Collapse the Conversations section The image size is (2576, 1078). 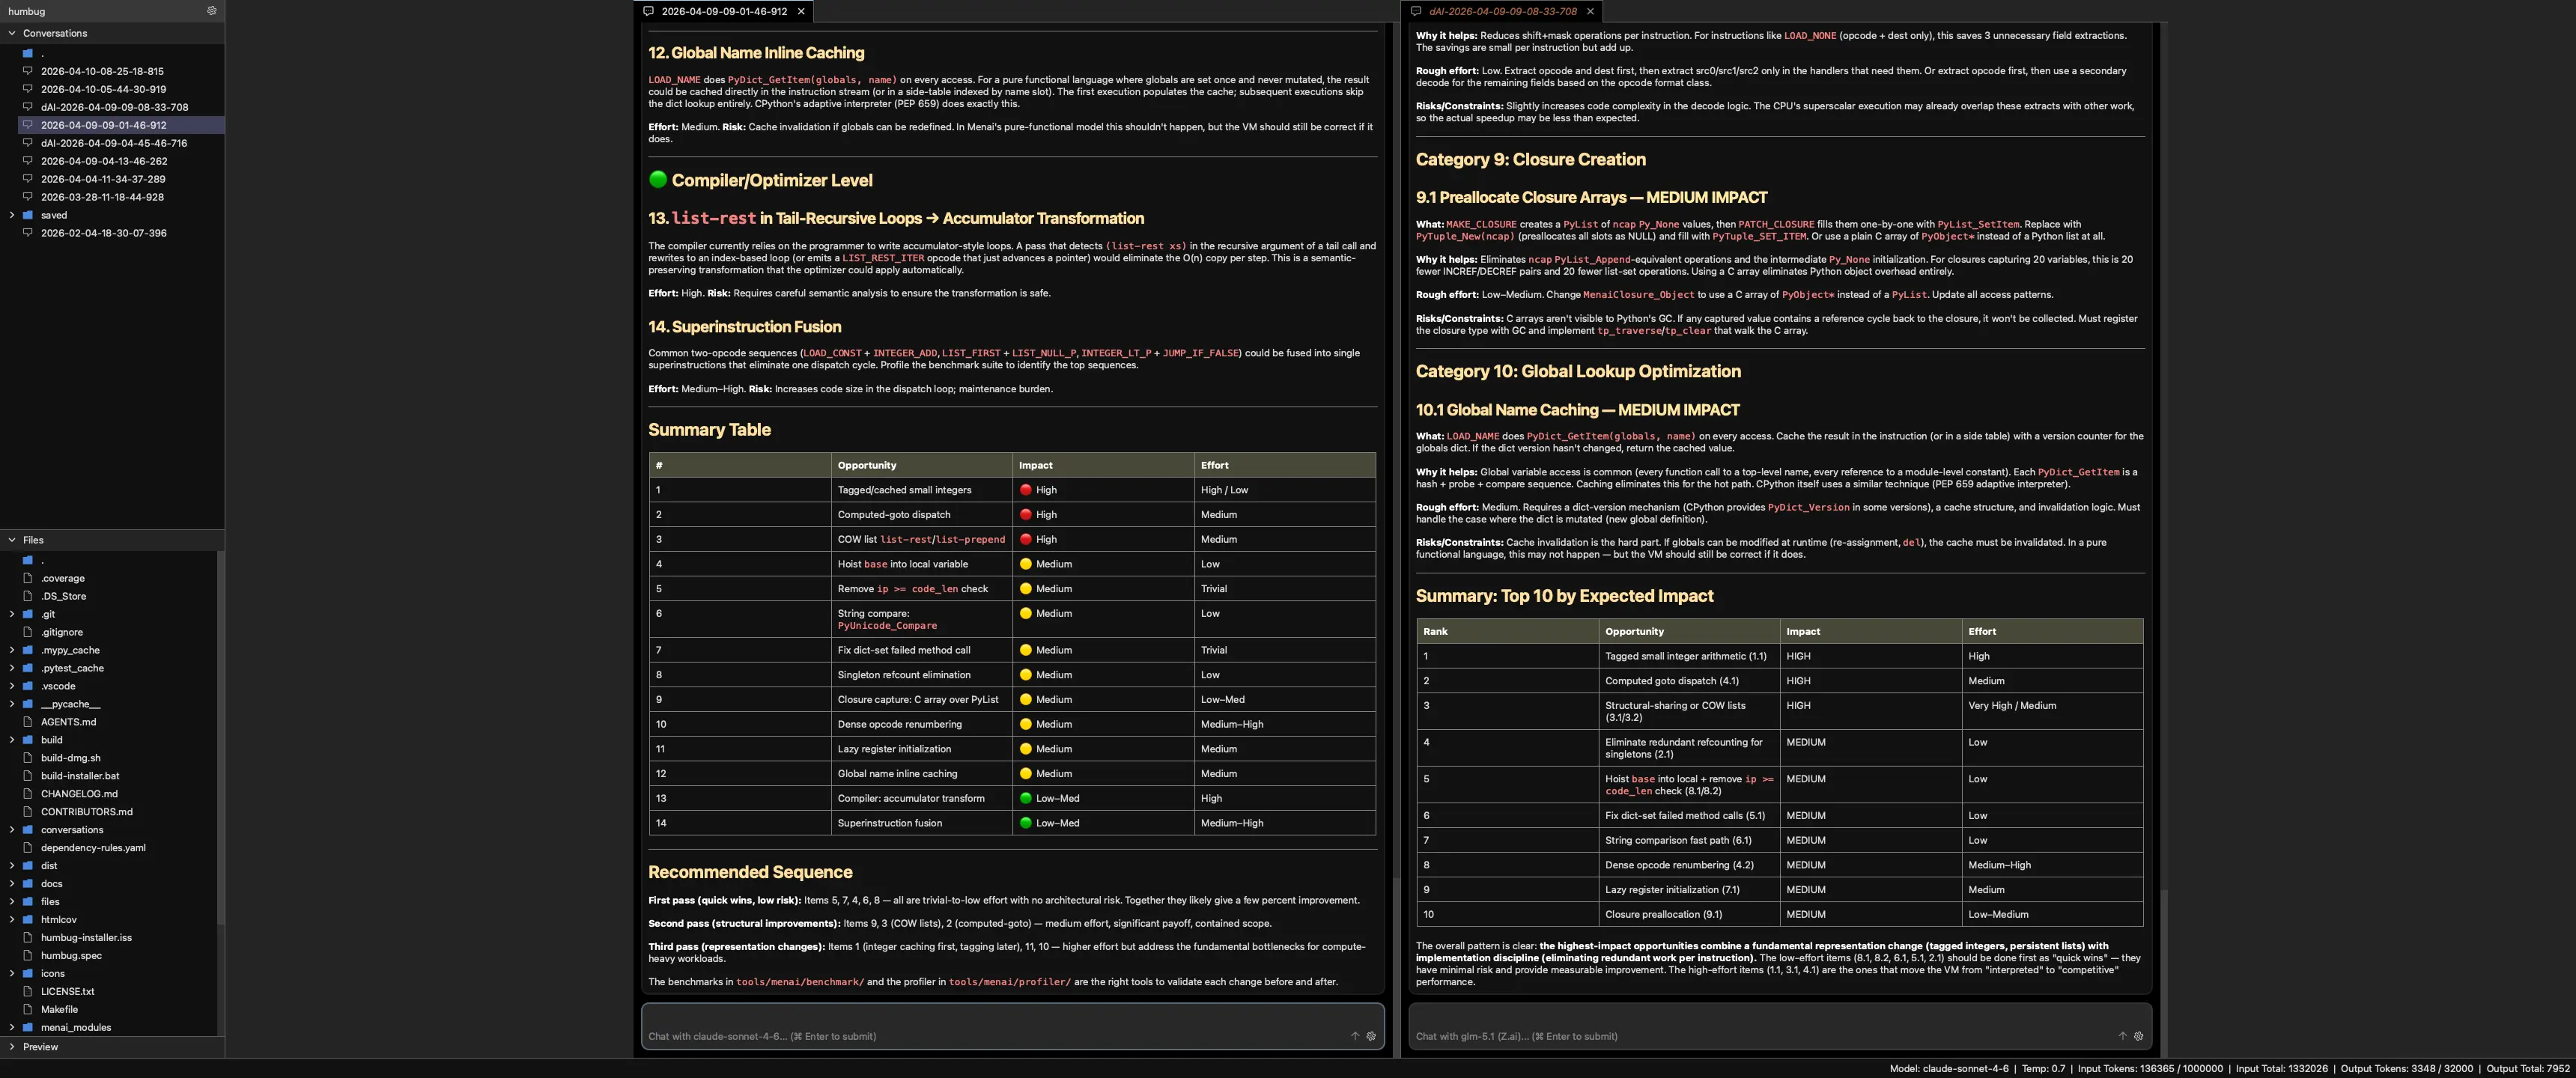coord(12,33)
